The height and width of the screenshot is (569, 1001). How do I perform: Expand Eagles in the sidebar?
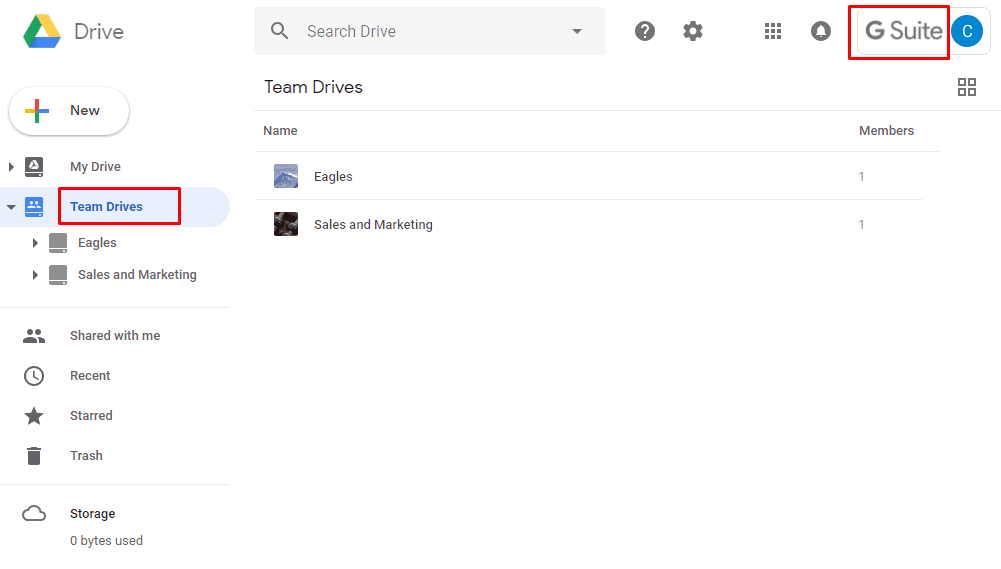(35, 243)
